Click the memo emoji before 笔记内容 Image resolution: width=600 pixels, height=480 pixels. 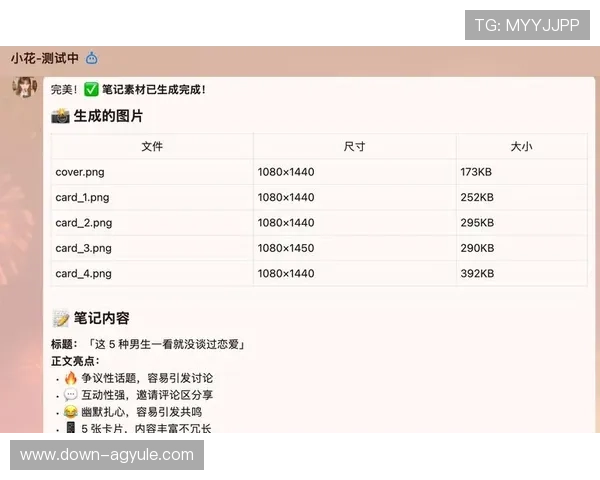[60, 318]
